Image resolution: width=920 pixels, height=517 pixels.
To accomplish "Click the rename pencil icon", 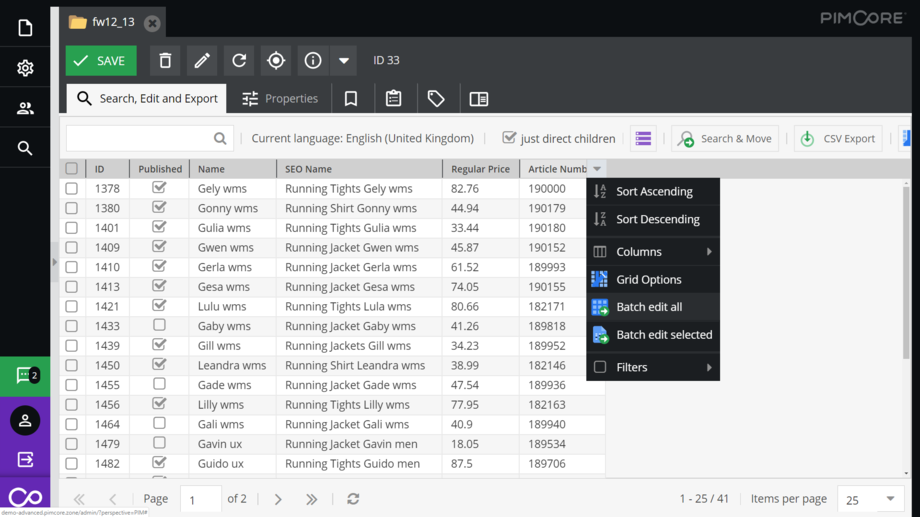I will pyautogui.click(x=202, y=61).
